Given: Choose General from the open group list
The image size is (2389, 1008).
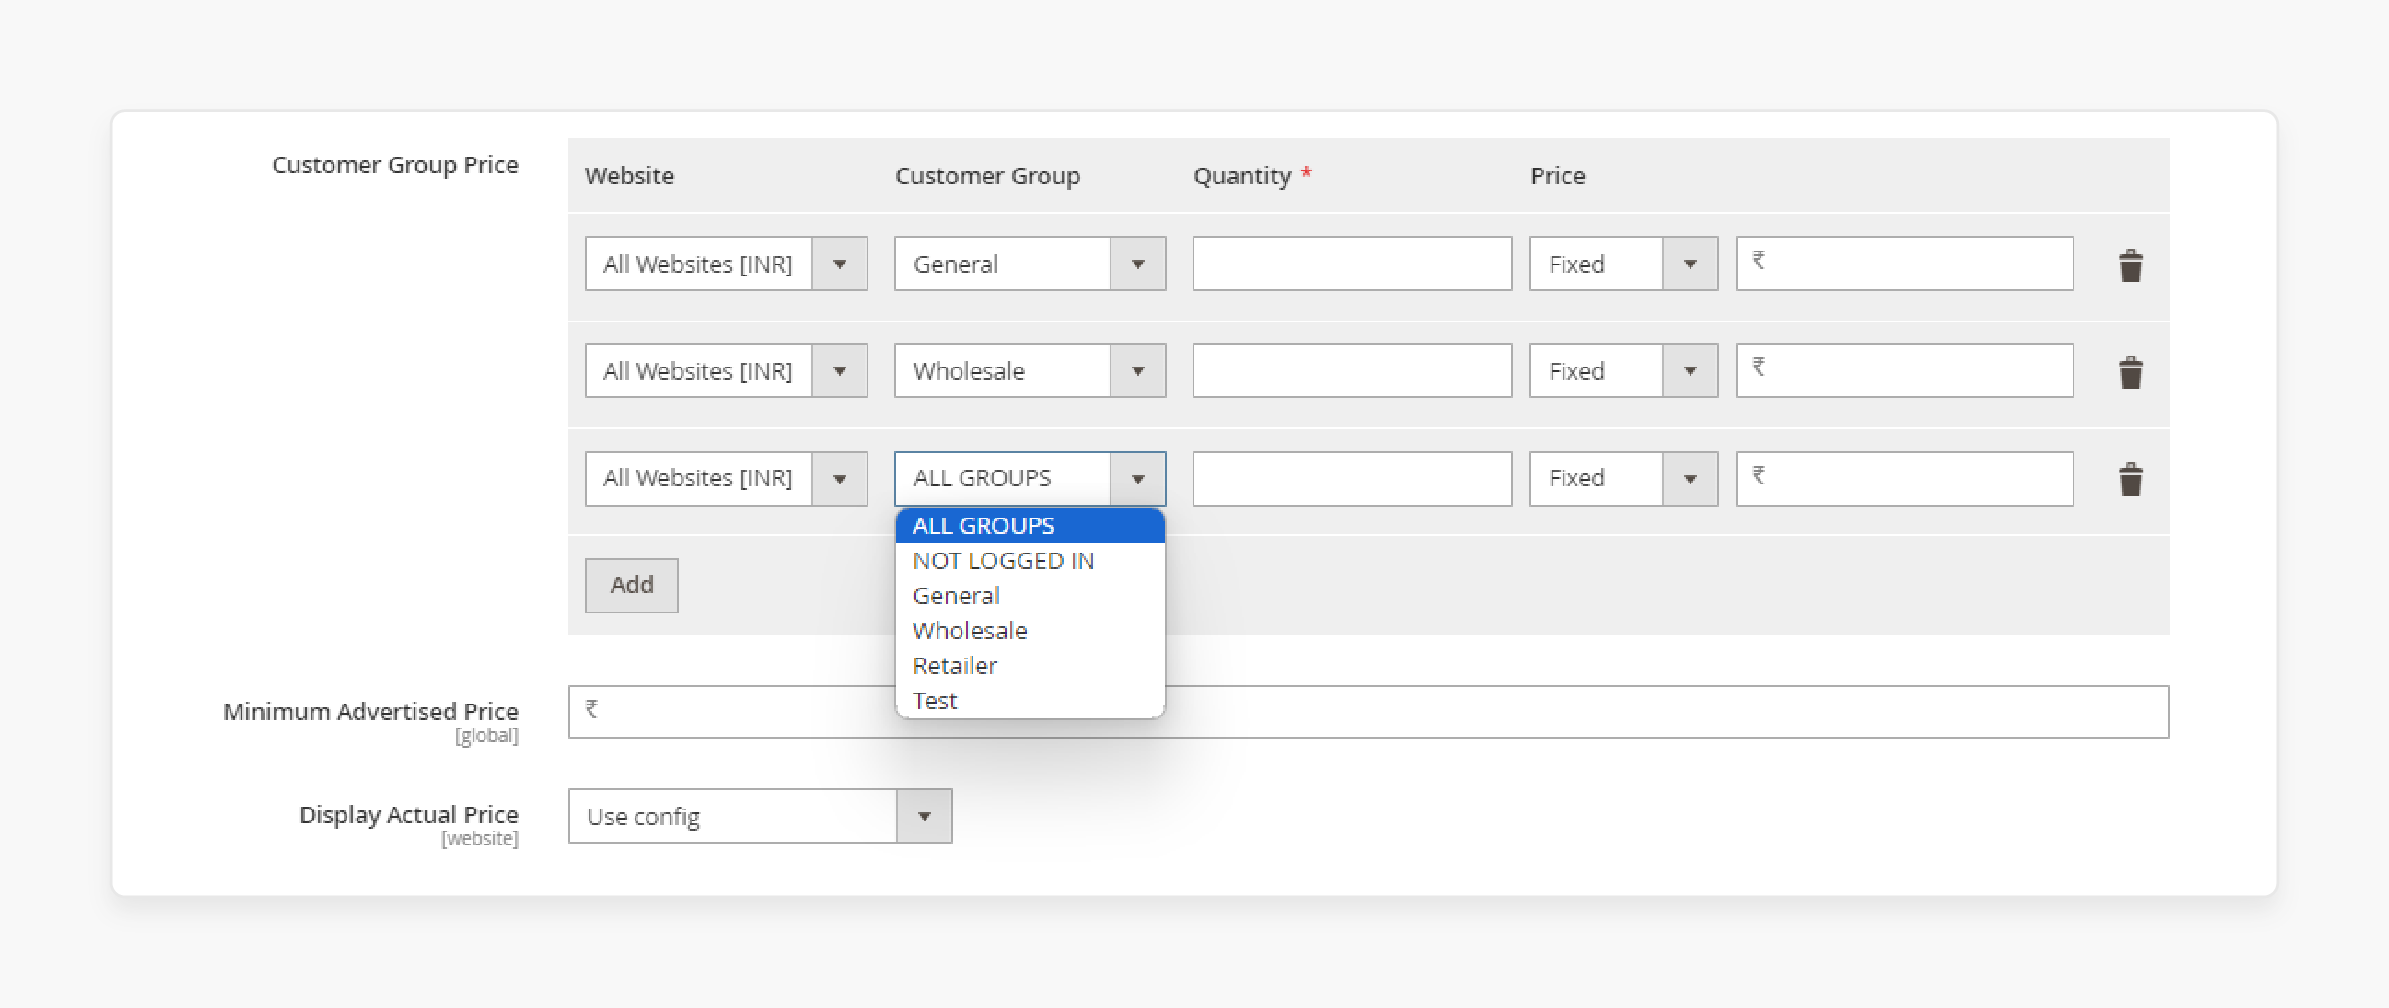Looking at the screenshot, I should click(x=1030, y=596).
